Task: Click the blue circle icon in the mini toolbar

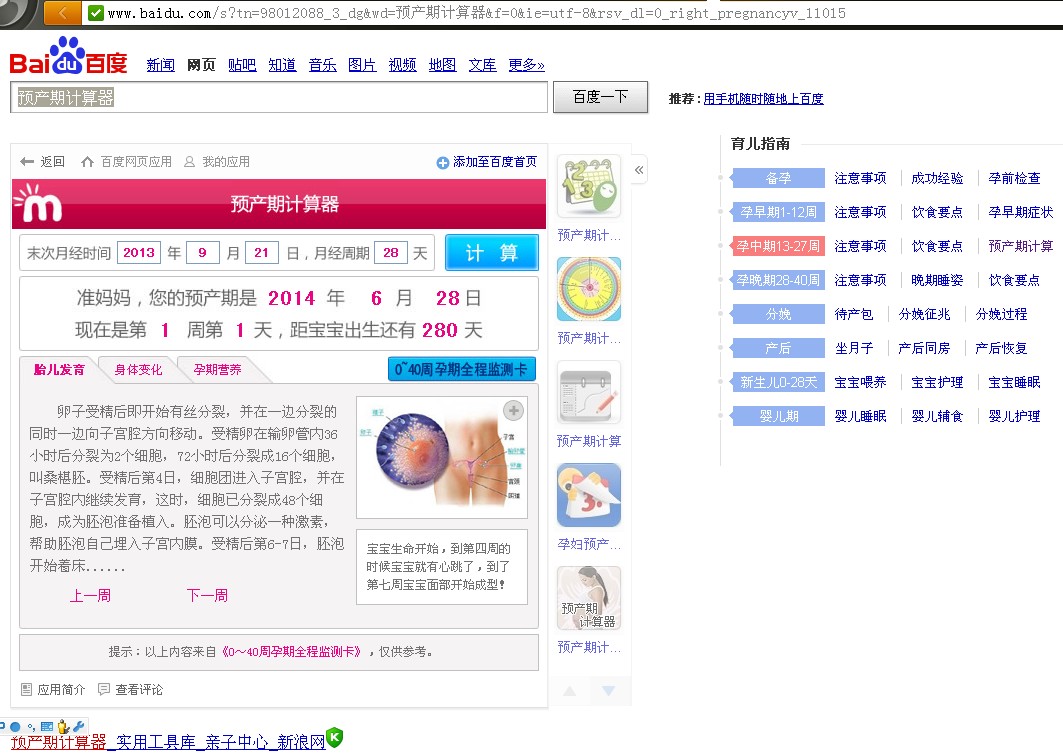Action: [x=15, y=726]
